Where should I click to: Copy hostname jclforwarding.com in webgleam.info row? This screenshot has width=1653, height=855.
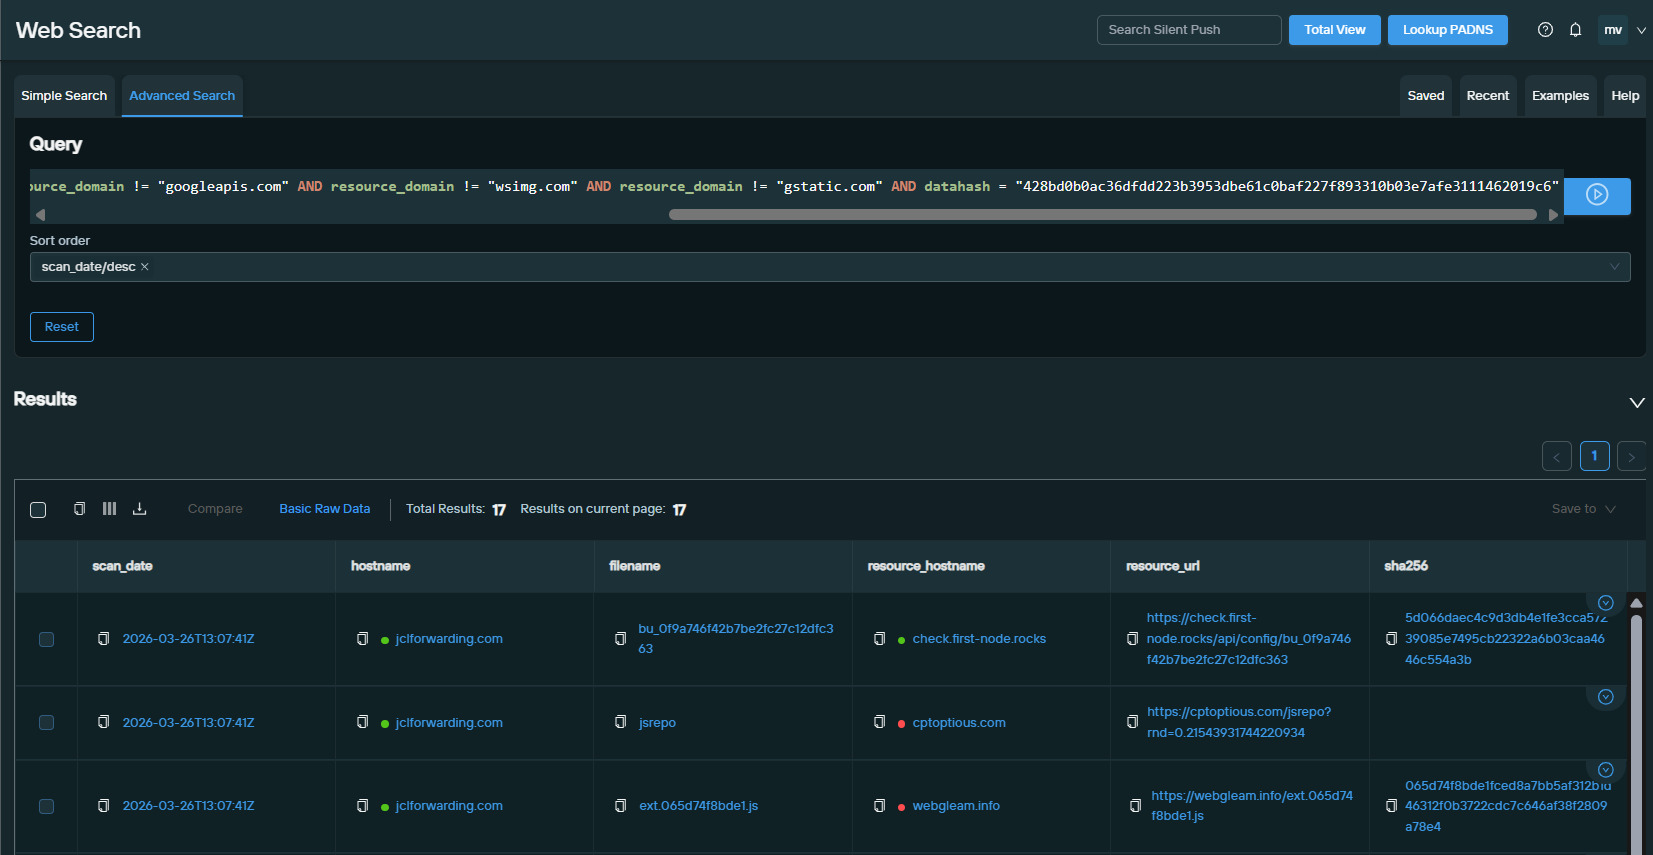coord(362,806)
